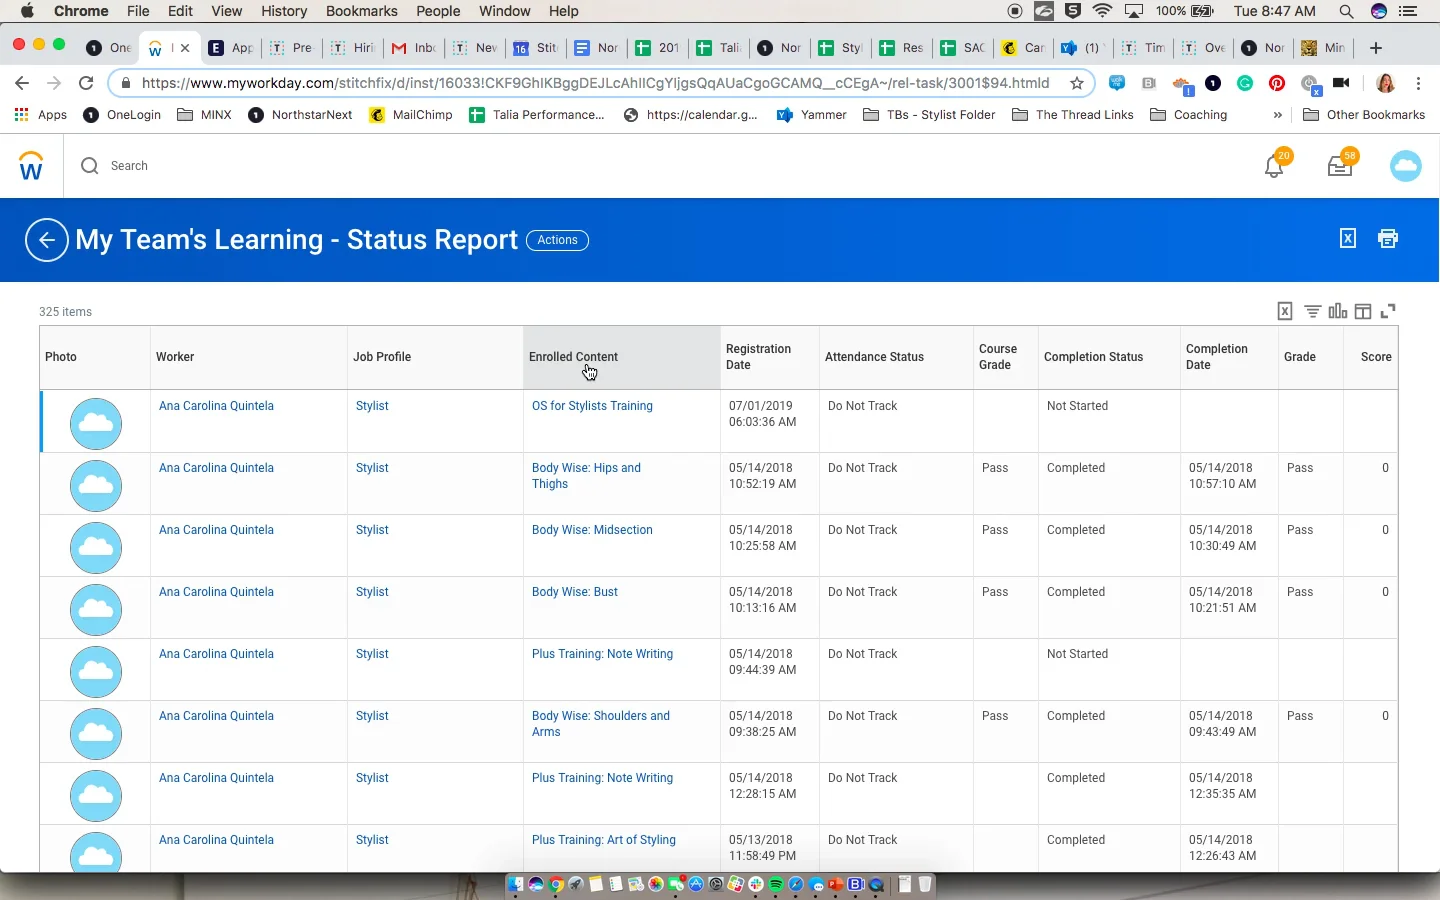Print report using header printer icon

pyautogui.click(x=1388, y=238)
